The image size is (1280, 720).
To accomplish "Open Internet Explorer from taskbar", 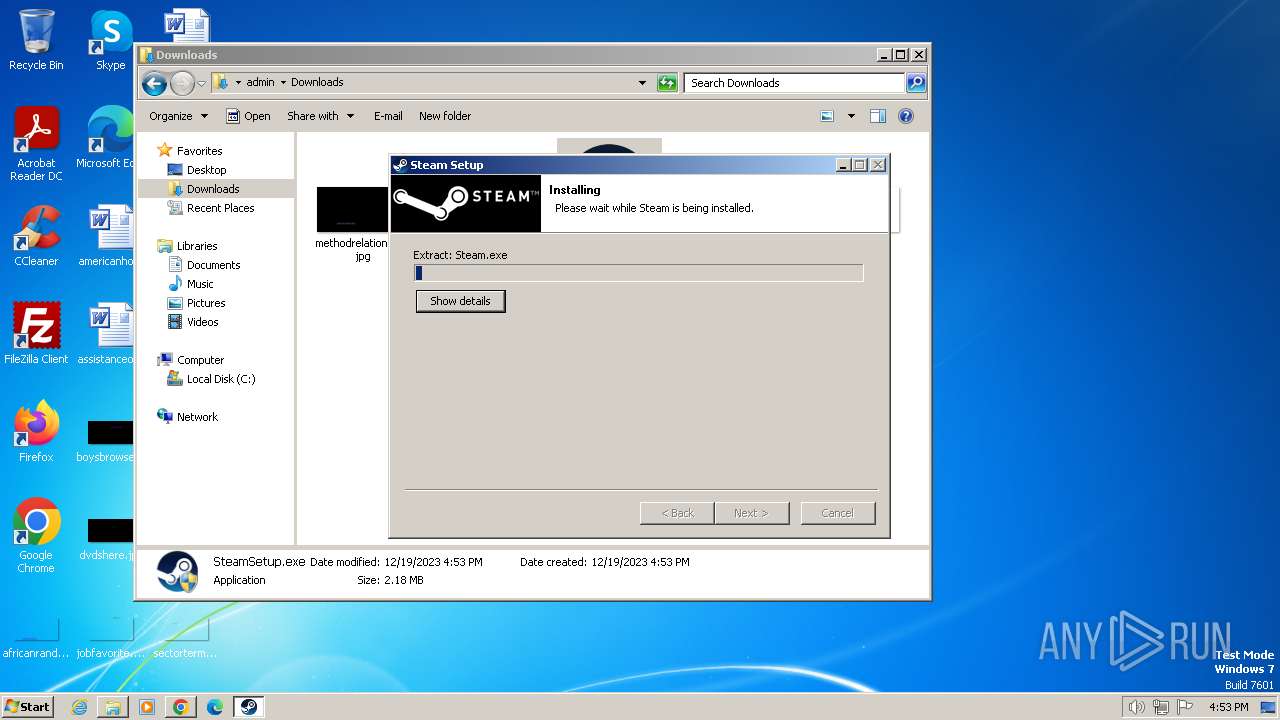I will 79,707.
